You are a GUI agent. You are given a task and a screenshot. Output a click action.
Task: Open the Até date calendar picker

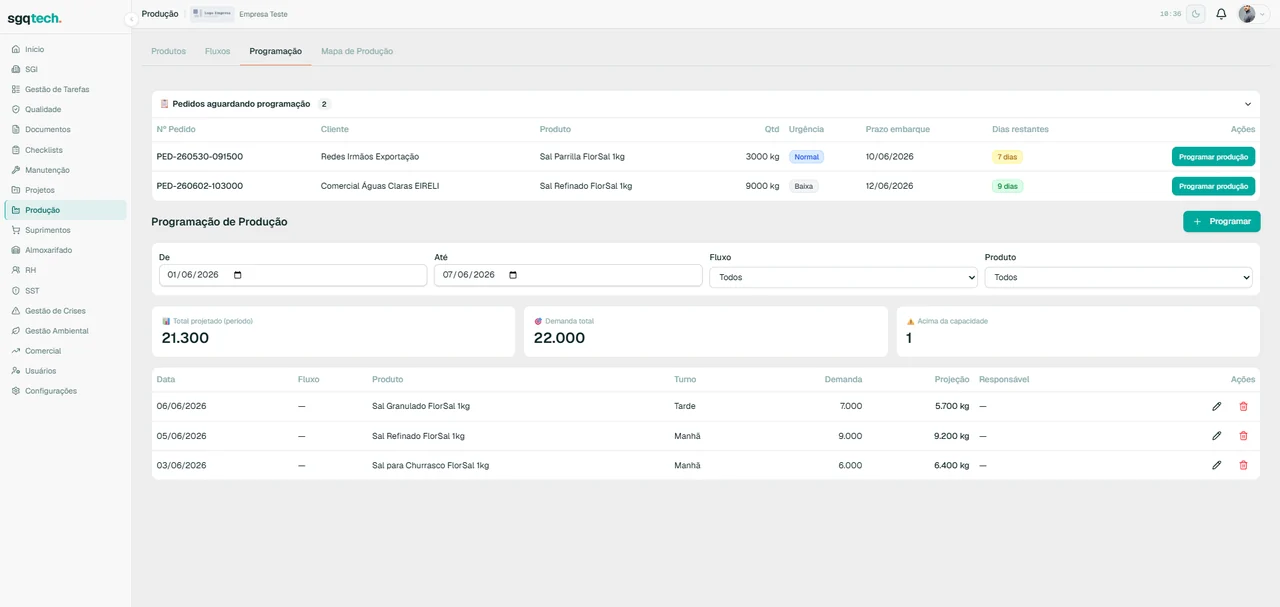coord(513,275)
